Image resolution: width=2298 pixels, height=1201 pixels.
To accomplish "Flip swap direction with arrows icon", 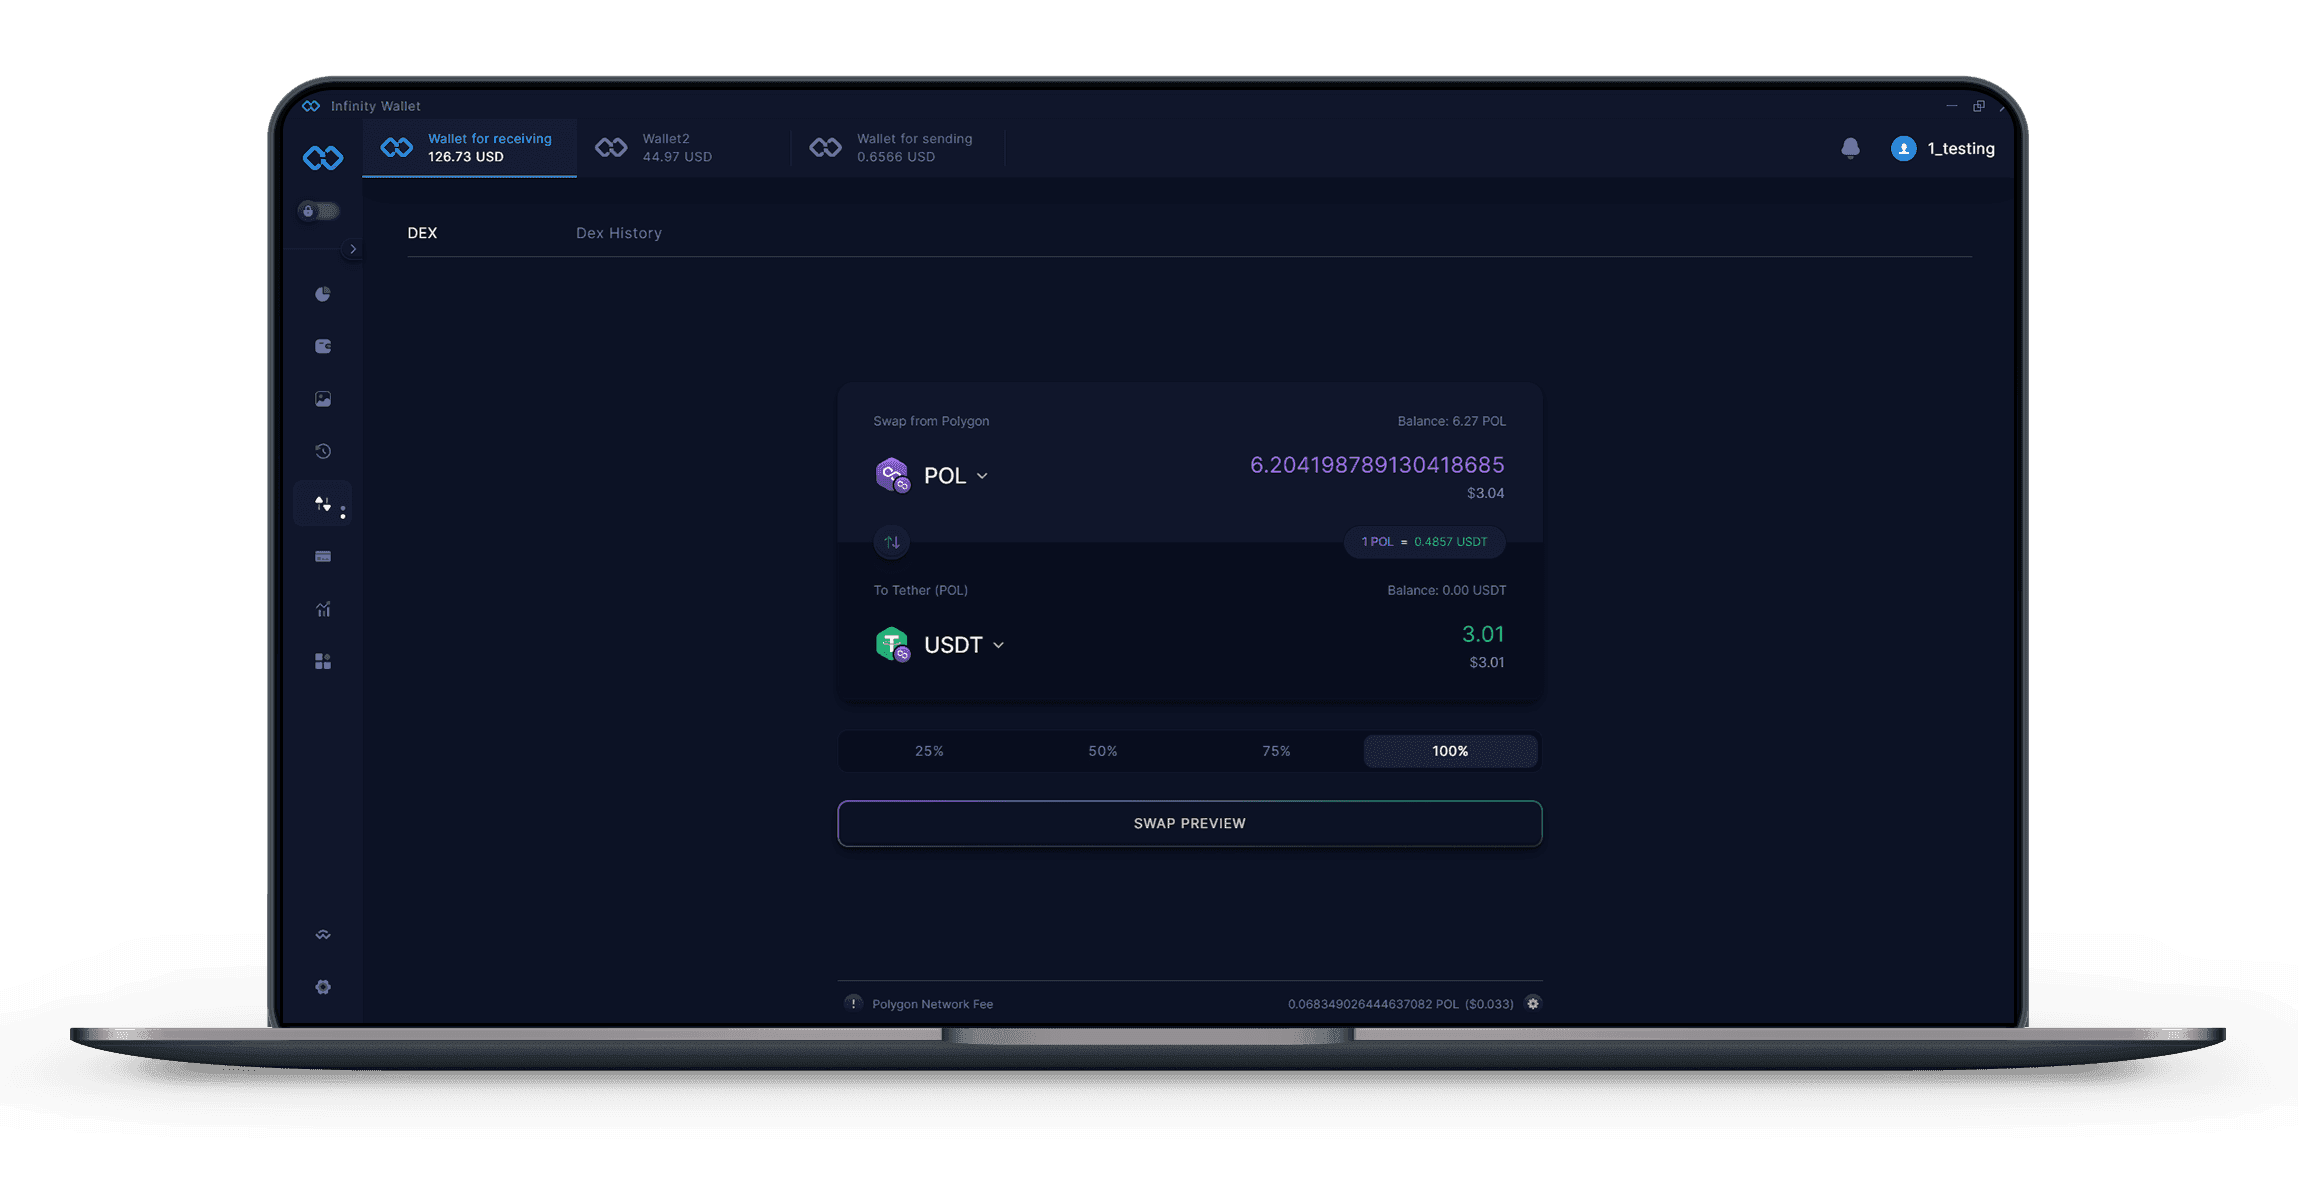I will click(892, 542).
